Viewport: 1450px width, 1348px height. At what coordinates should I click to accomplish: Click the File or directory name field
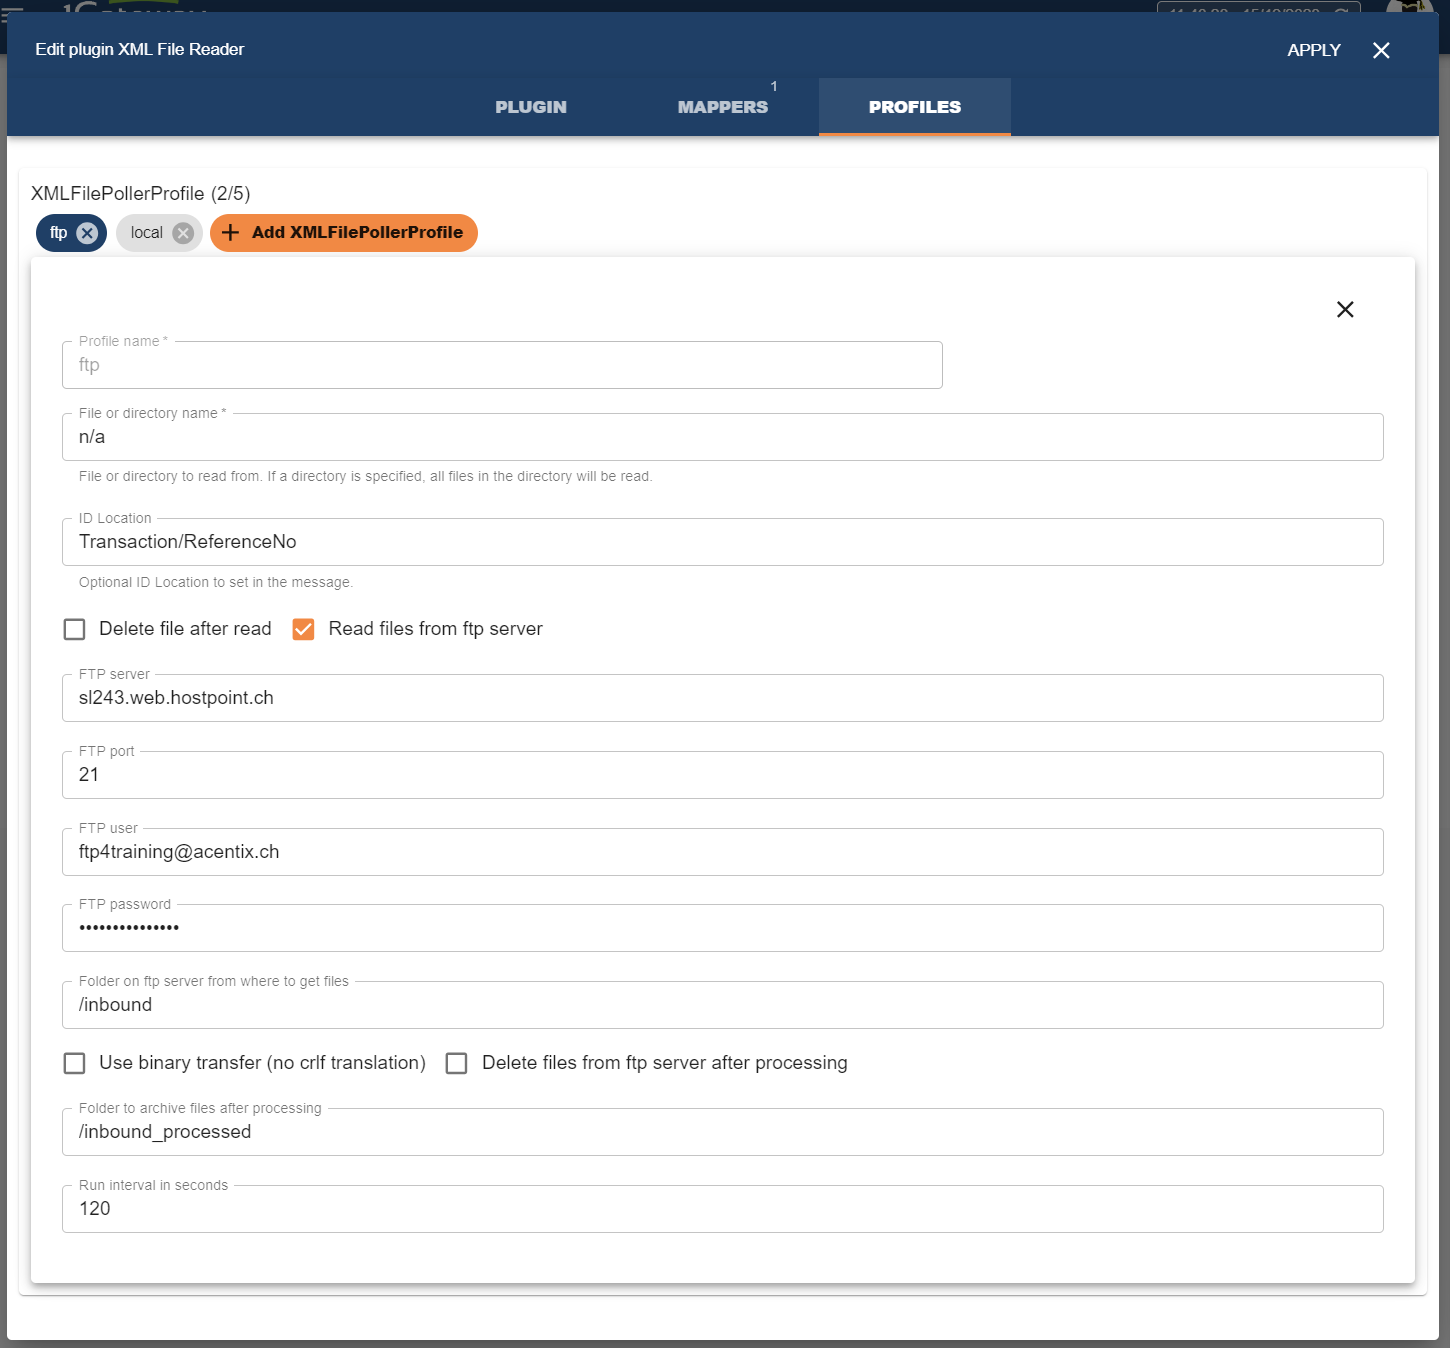point(722,438)
